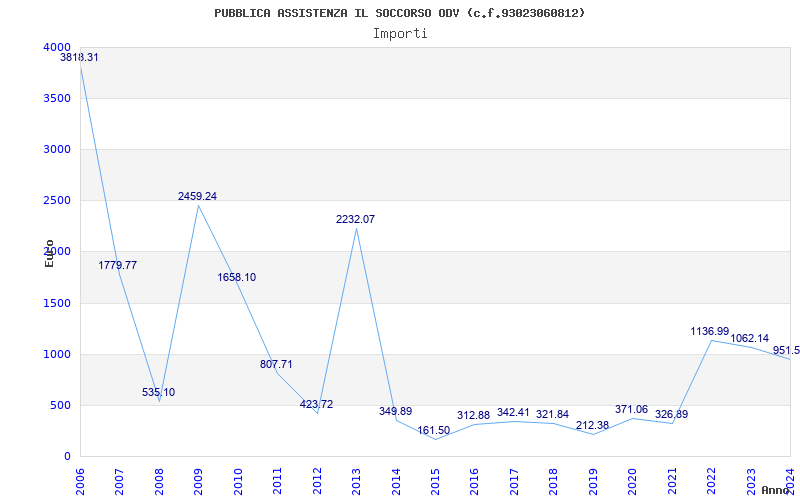
Task: Click the Anno x-axis title
Action: point(776,490)
